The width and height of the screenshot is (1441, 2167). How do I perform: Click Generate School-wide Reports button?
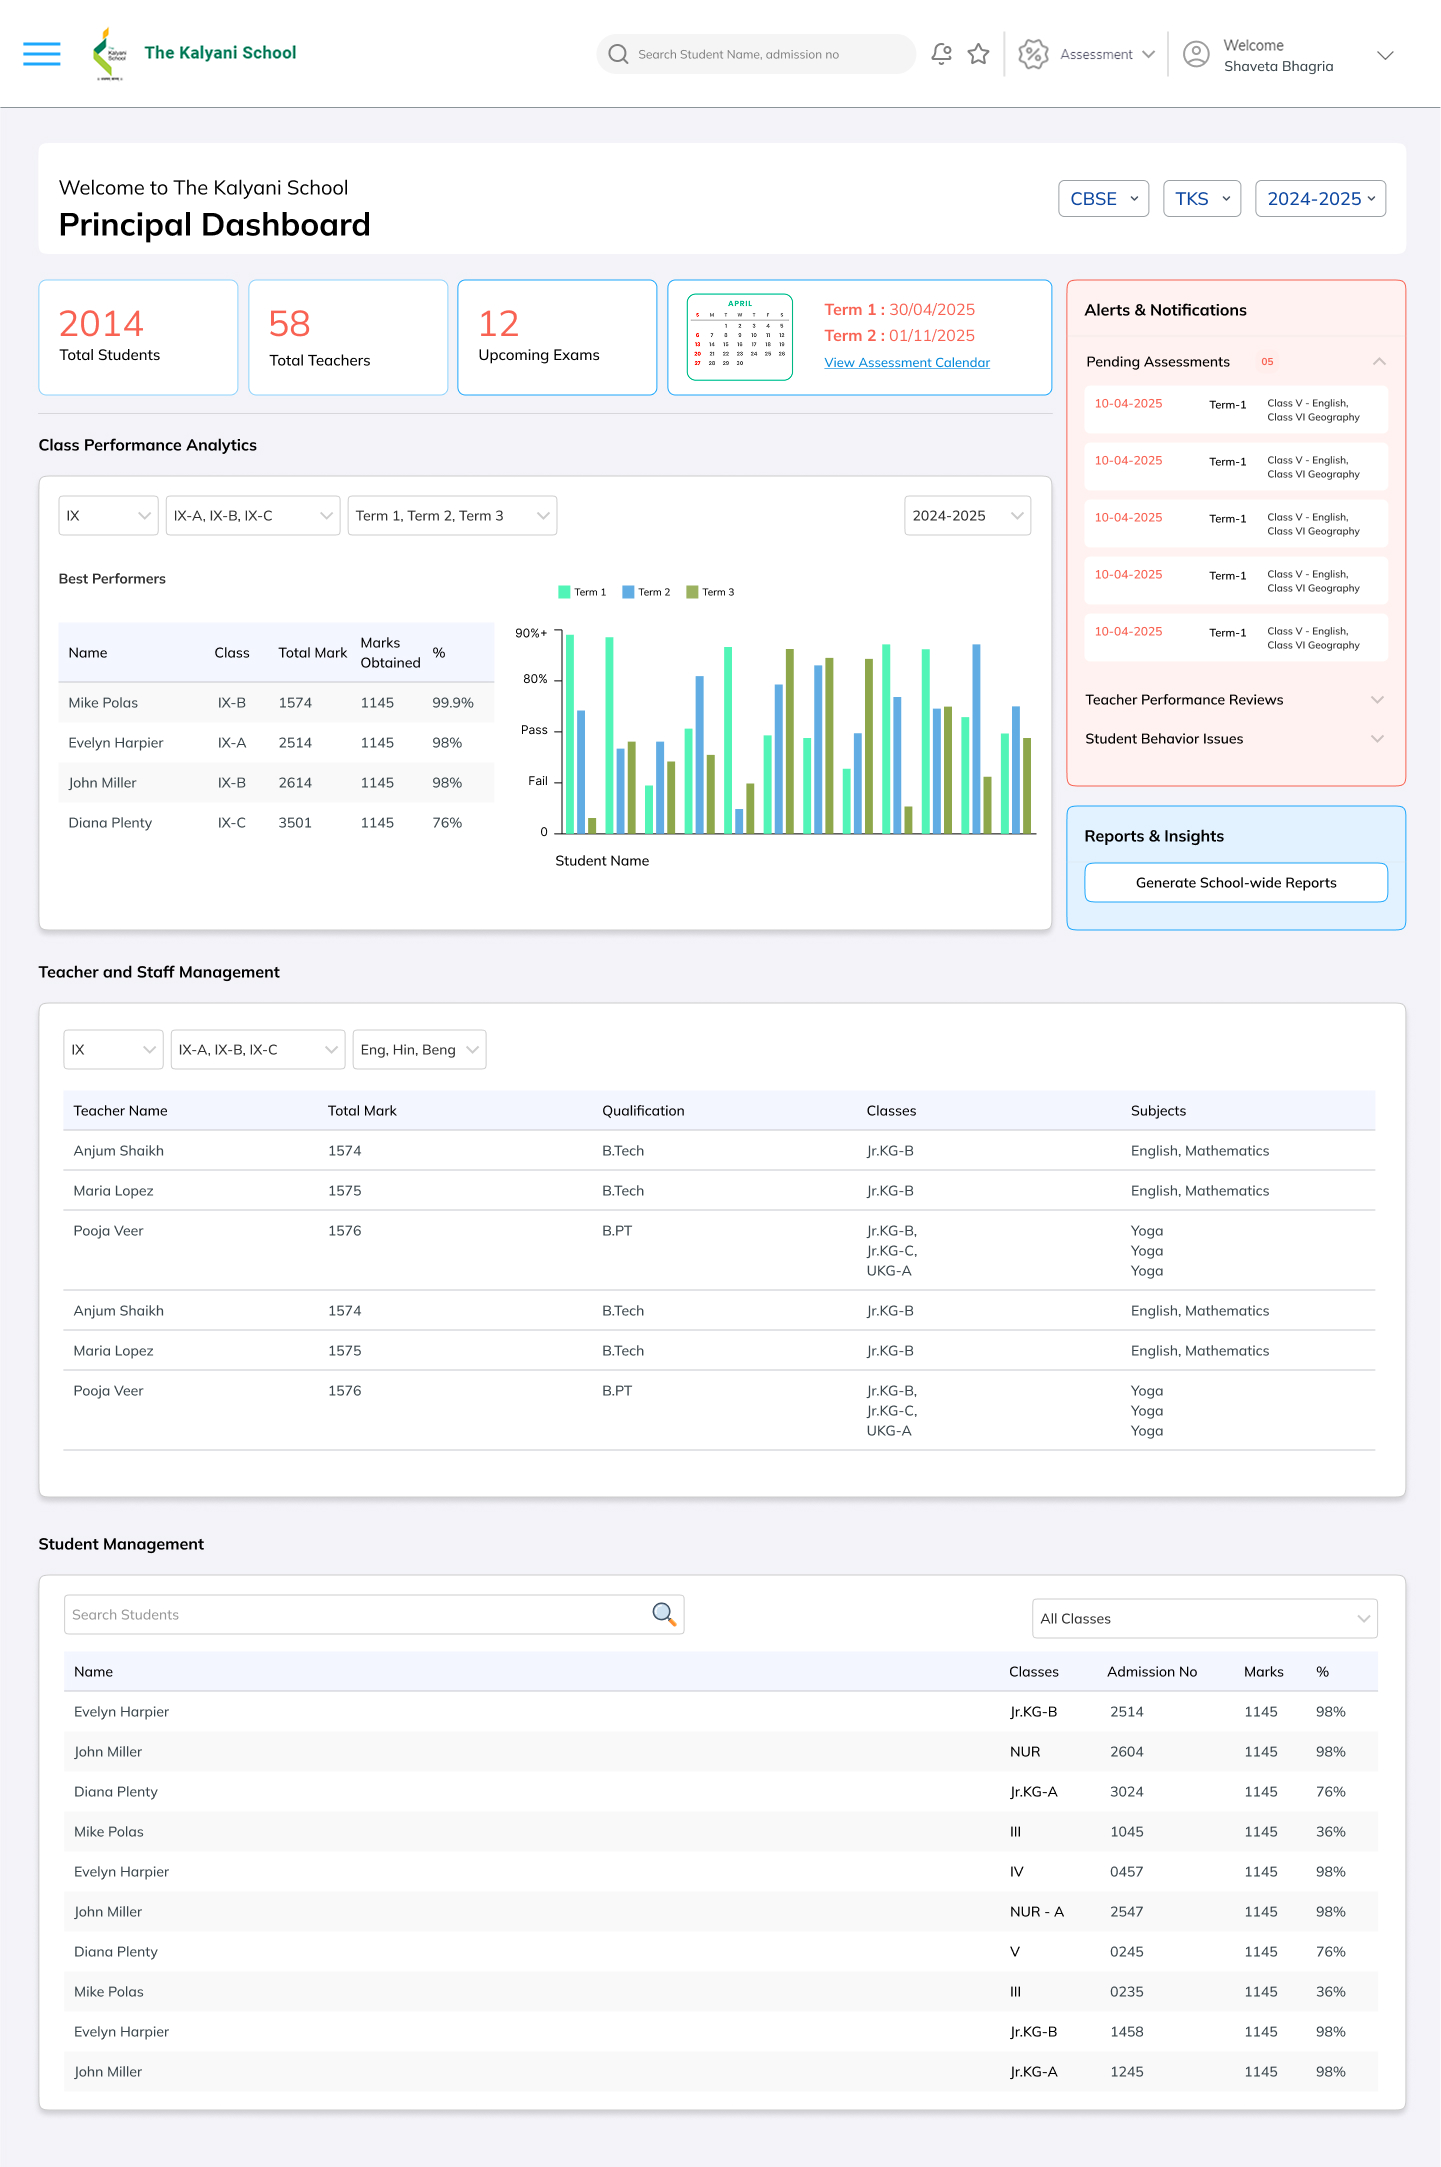point(1236,882)
